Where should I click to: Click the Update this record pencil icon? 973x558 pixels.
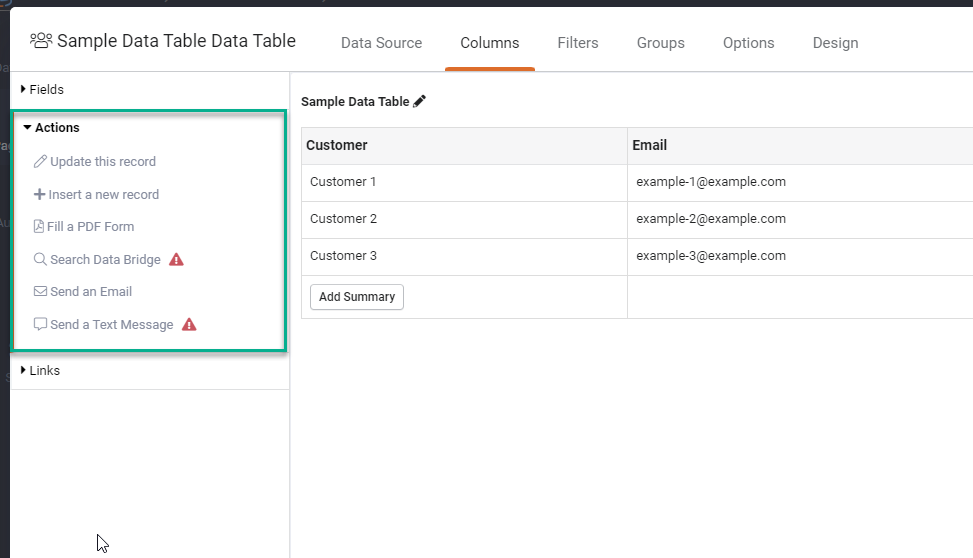pyautogui.click(x=40, y=161)
